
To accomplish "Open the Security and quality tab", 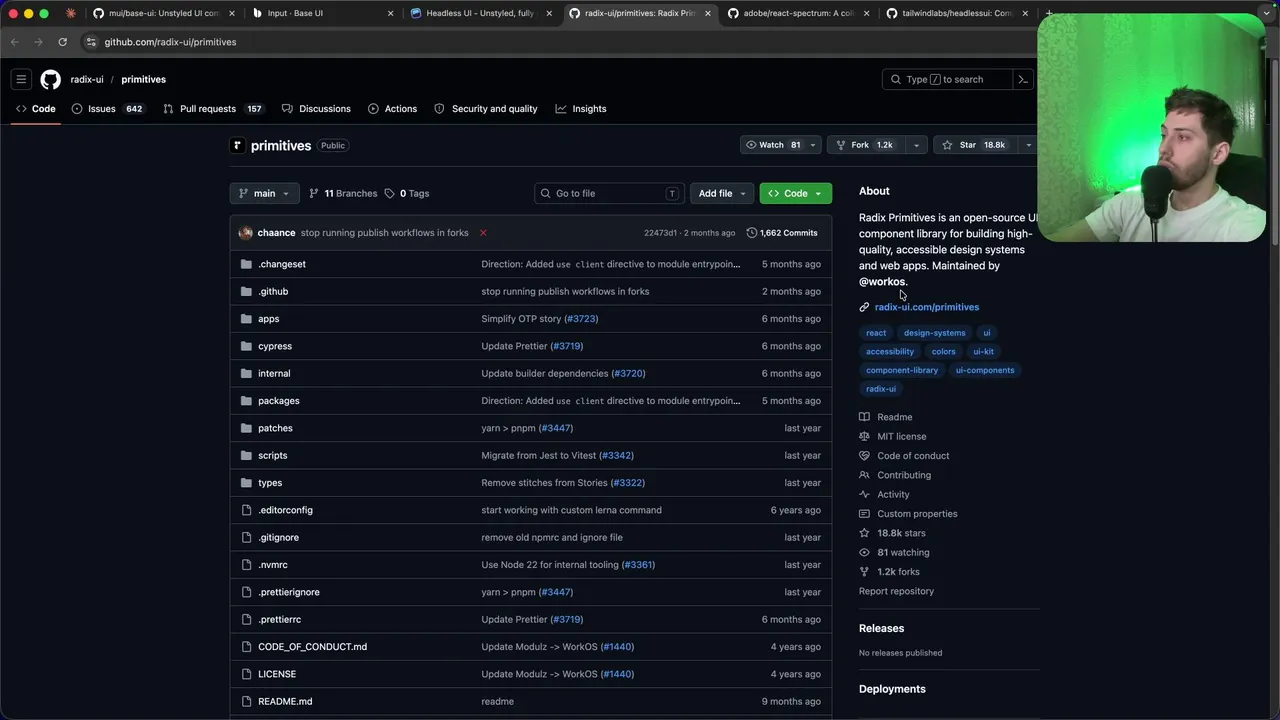I will pyautogui.click(x=486, y=109).
